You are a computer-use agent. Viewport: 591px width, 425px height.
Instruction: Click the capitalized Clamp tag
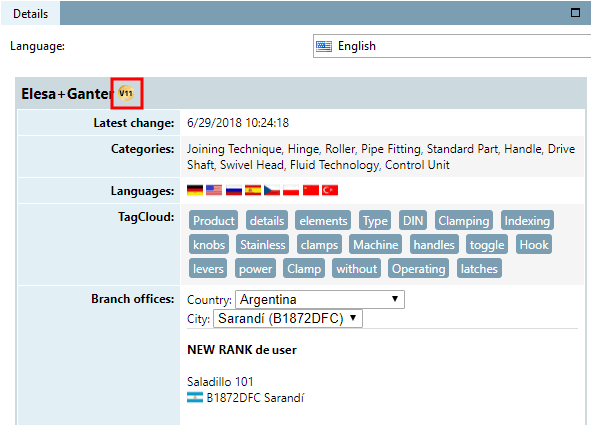304,269
